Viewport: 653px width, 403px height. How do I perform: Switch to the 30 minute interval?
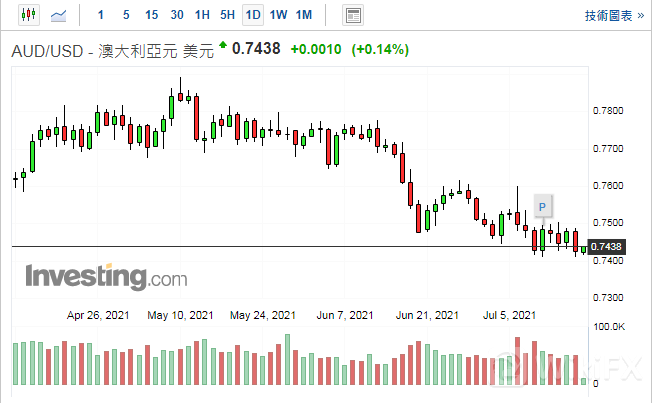[x=177, y=15]
